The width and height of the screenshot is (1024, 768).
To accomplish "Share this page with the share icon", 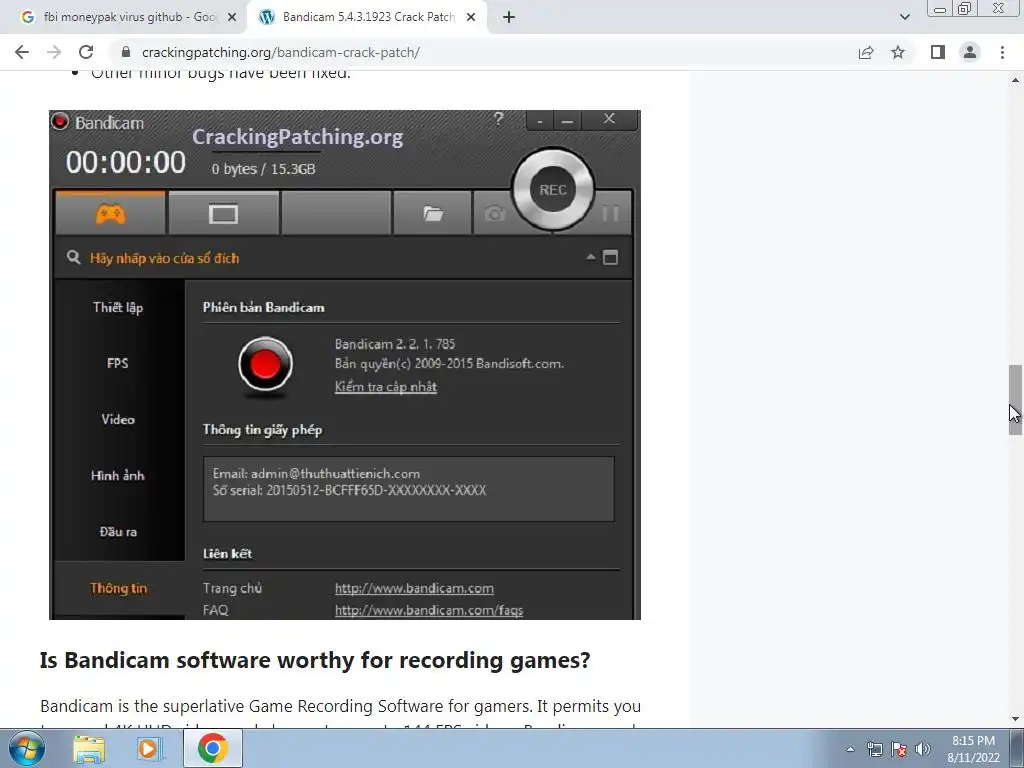I will [x=866, y=52].
